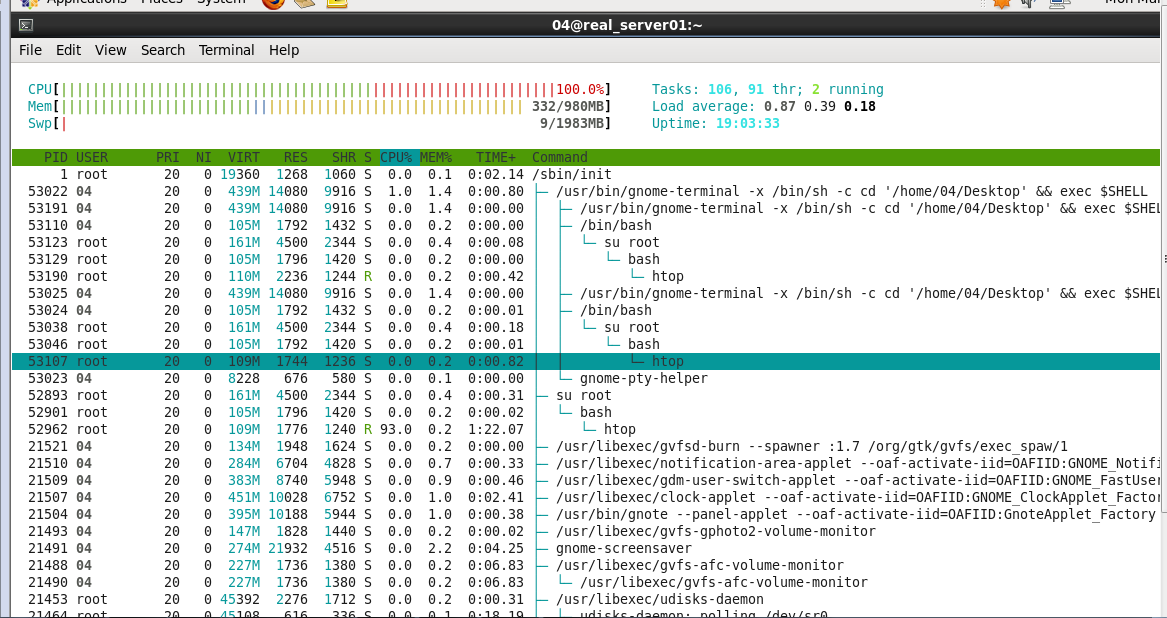Select the htop process using 93.0 CPU

point(586,429)
